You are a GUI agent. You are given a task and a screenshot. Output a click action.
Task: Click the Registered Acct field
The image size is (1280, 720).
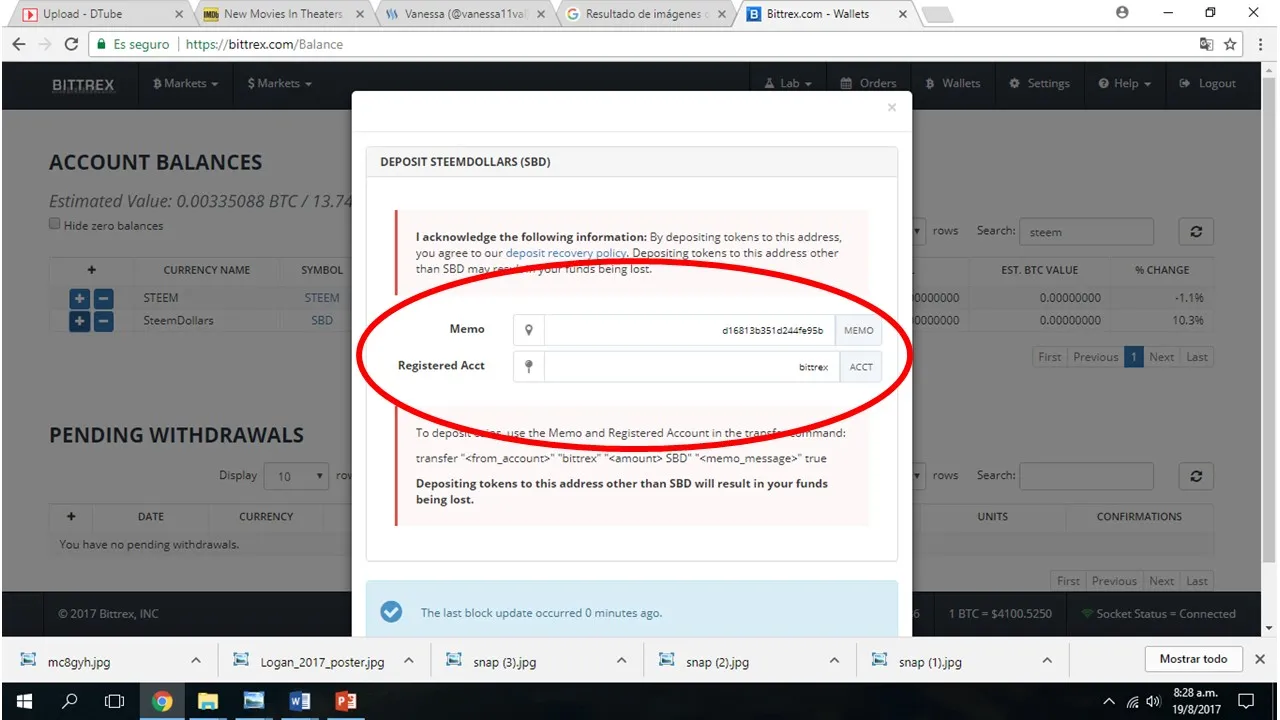692,367
